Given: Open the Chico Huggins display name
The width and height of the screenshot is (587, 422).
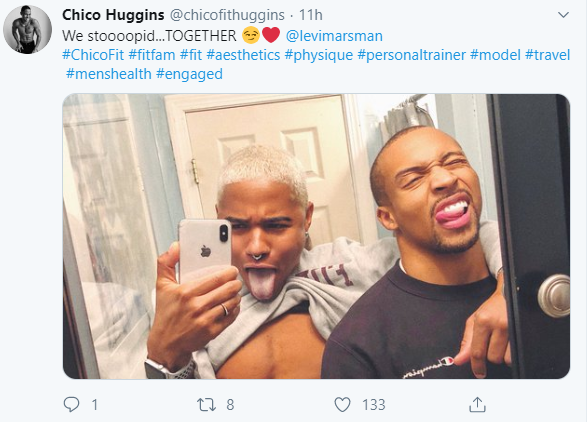Looking at the screenshot, I should tap(113, 15).
